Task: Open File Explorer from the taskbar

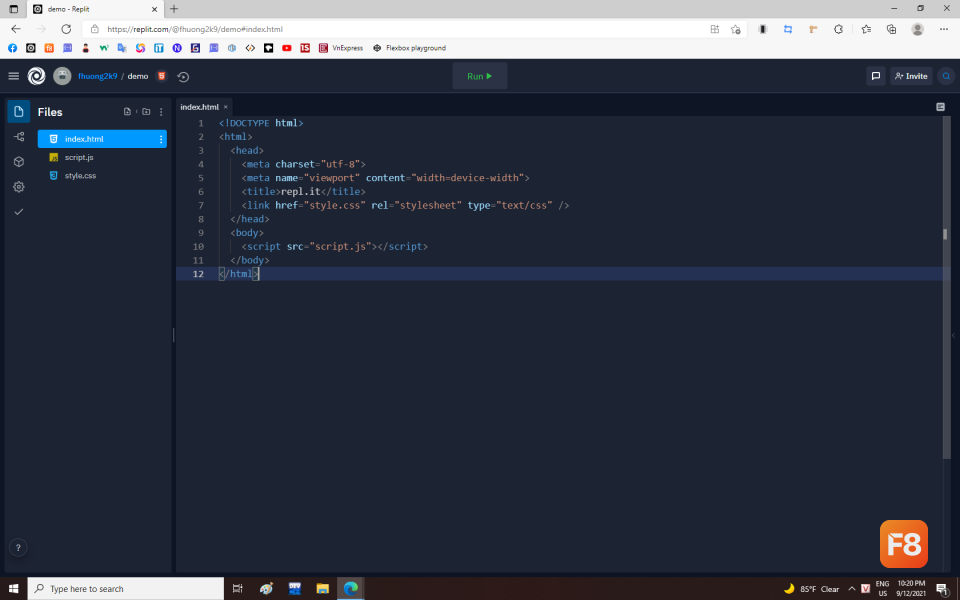Action: [323, 588]
